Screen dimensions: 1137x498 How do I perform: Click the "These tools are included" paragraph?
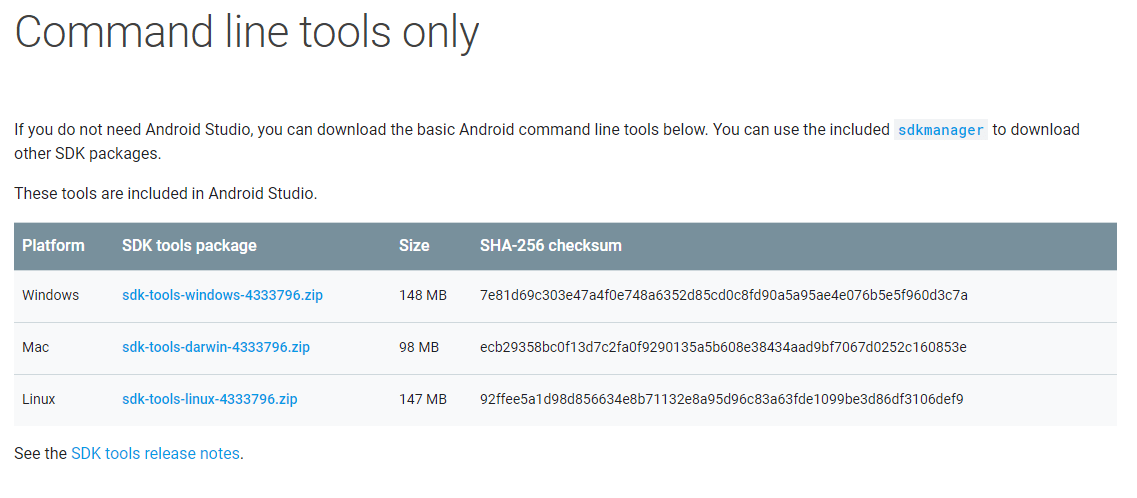(x=166, y=194)
